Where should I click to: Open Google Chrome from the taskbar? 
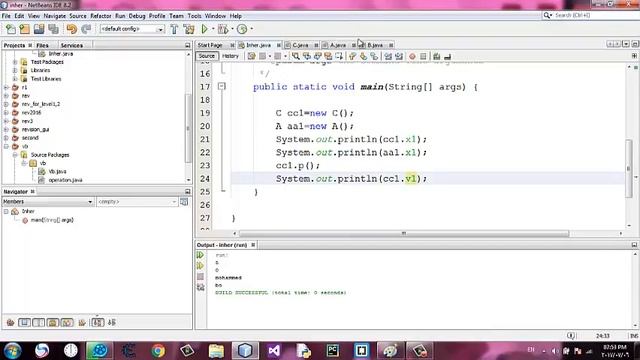click(x=158, y=351)
